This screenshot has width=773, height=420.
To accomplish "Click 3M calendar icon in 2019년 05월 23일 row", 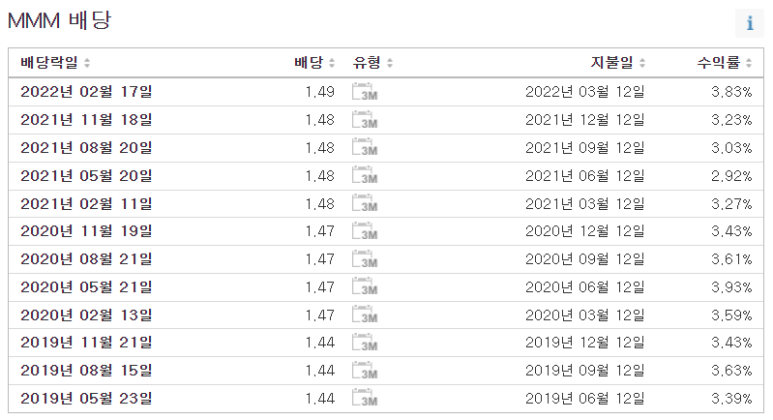I will point(365,399).
